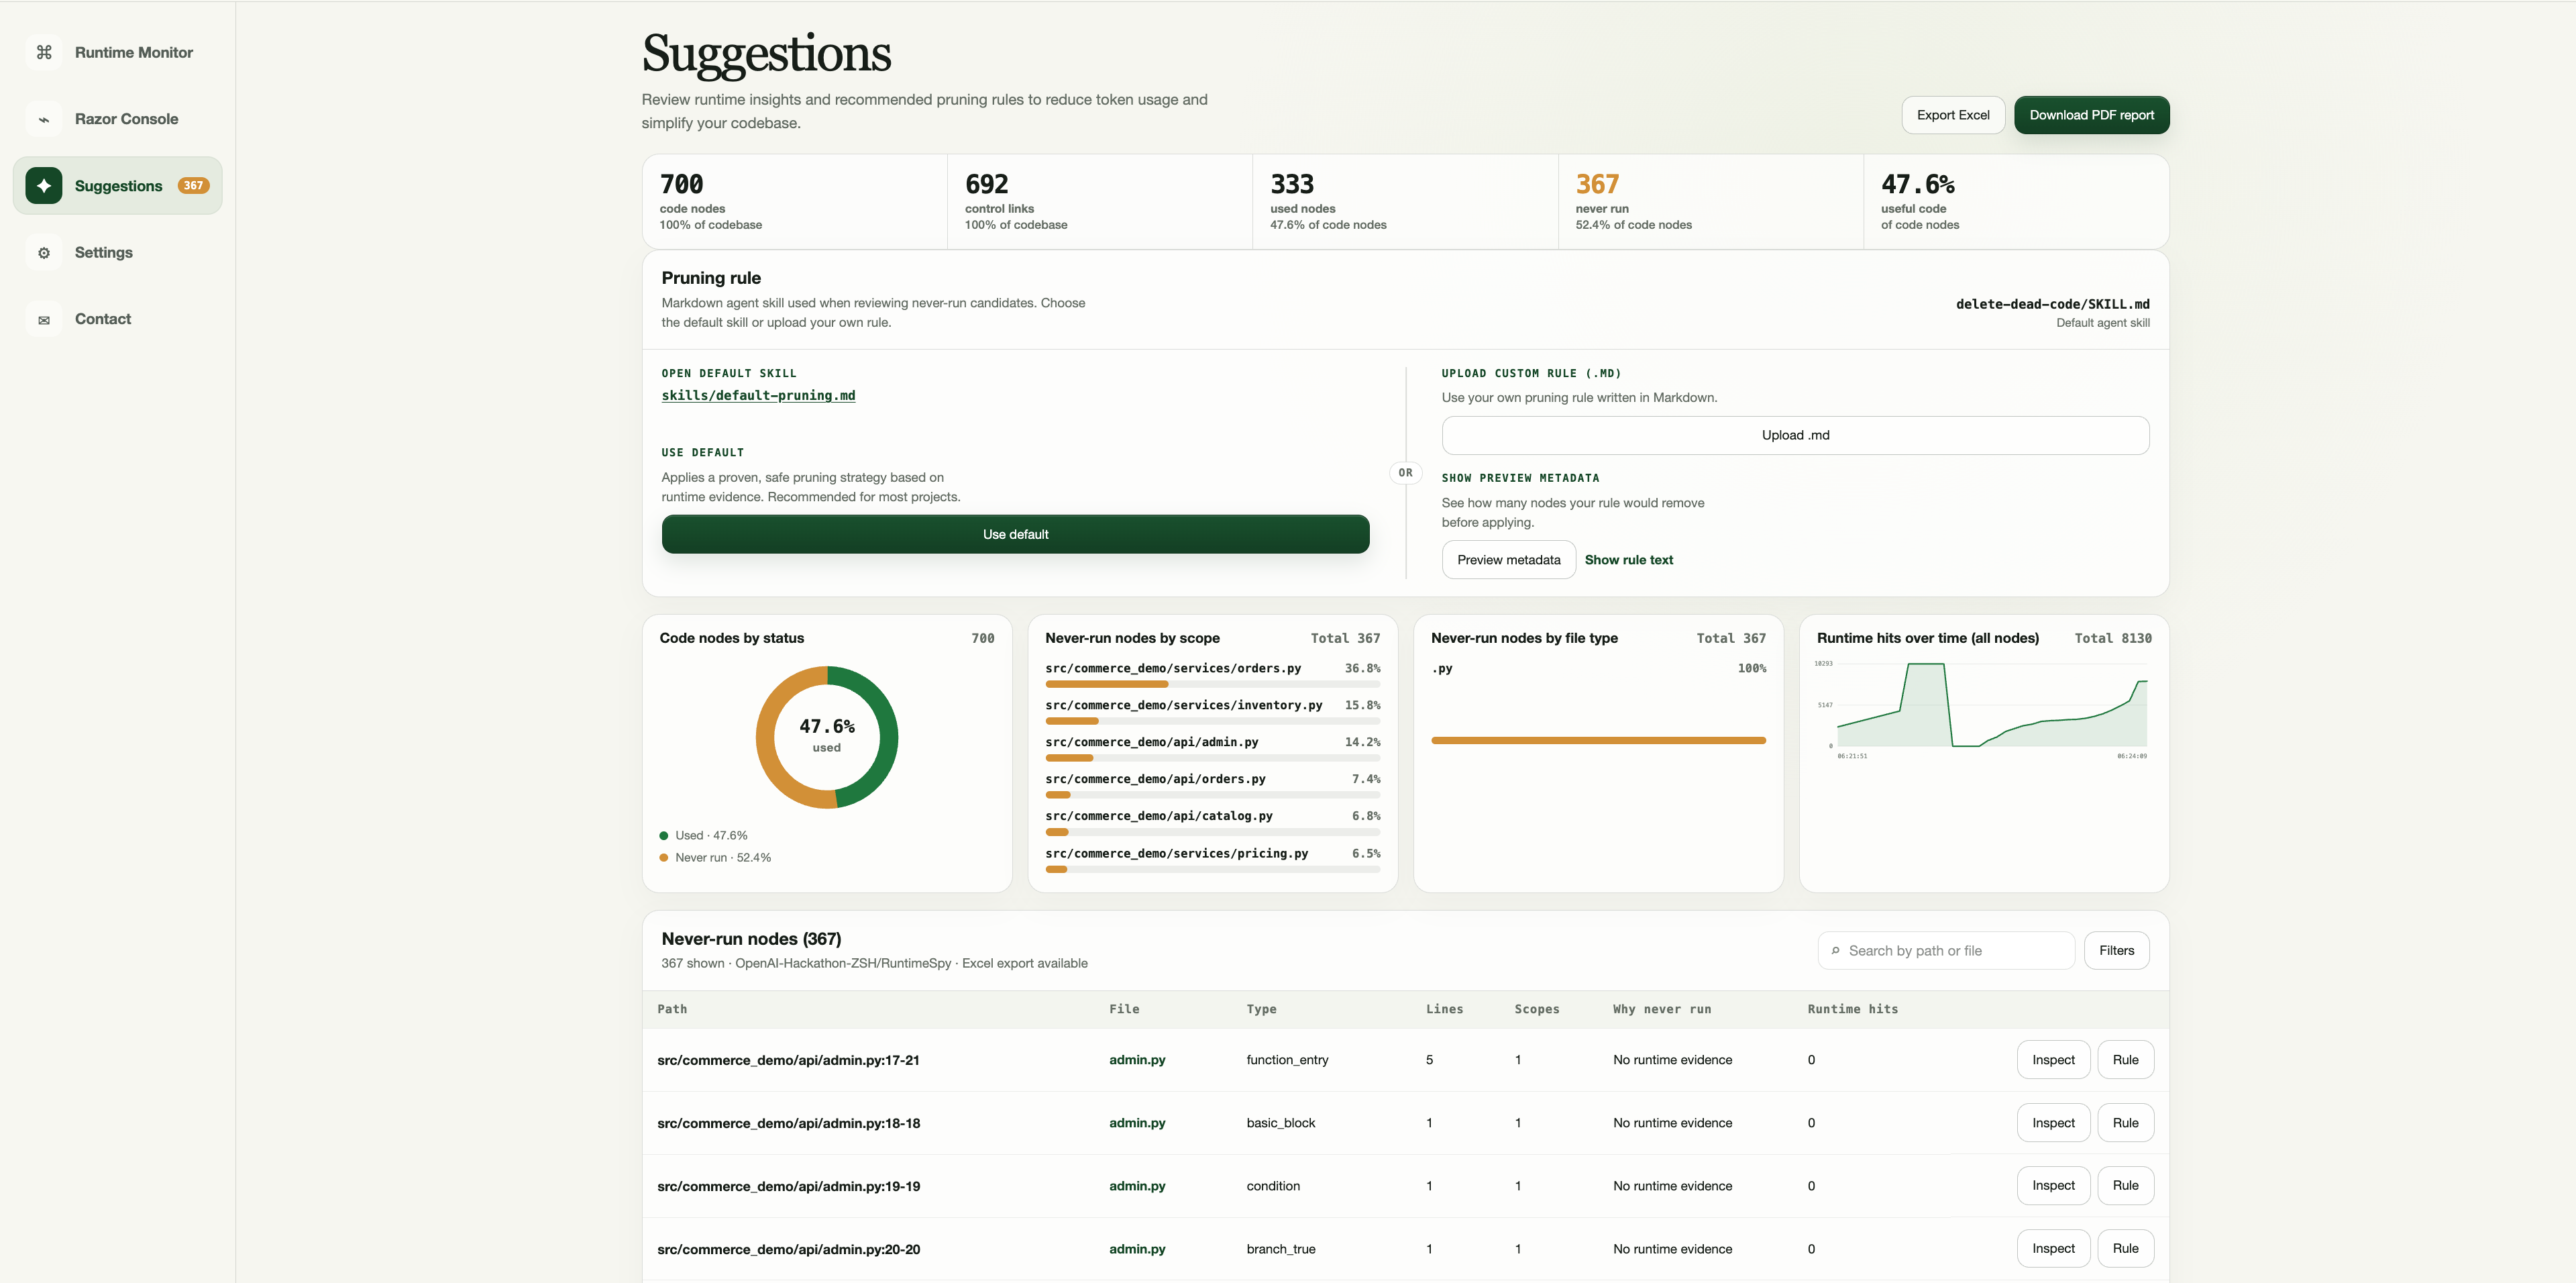This screenshot has height=1283, width=2576.
Task: Click the .py file type progress bar
Action: tap(1598, 741)
